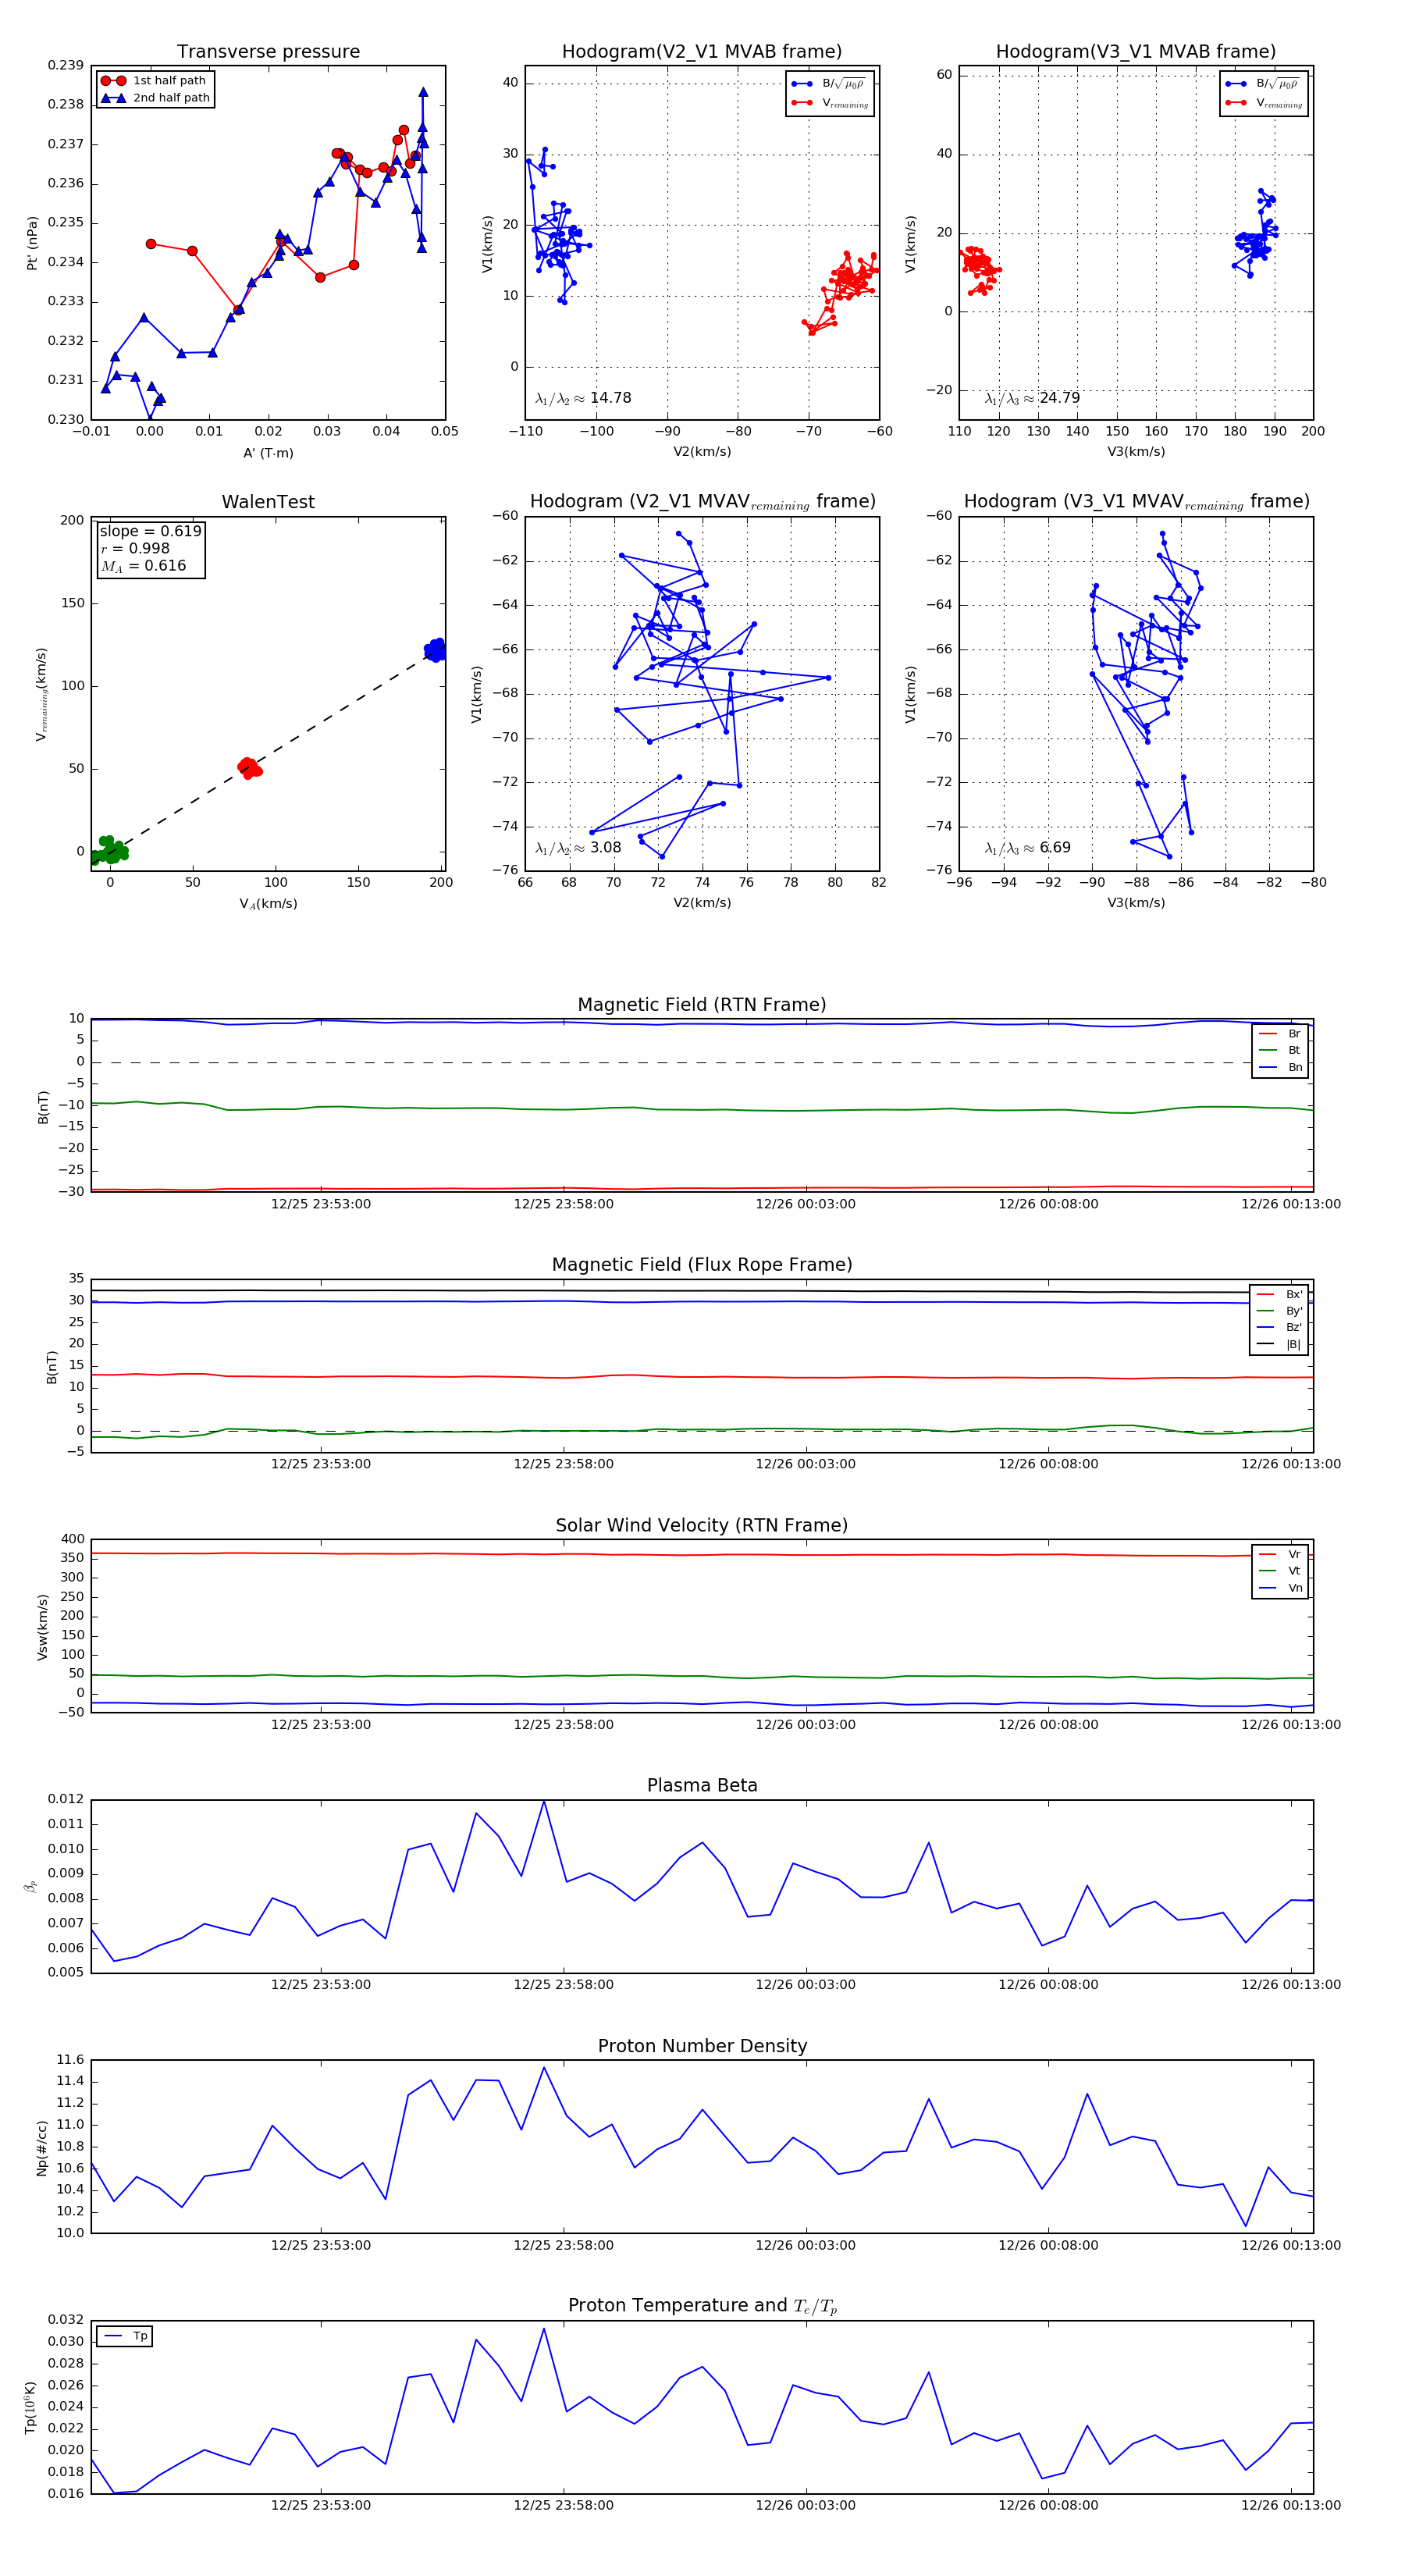Viewport: 1405px width, 2576px height.
Task: Click the 'Proton Temperature and Te/Tp' title
Action: pyautogui.click(x=702, y=2306)
